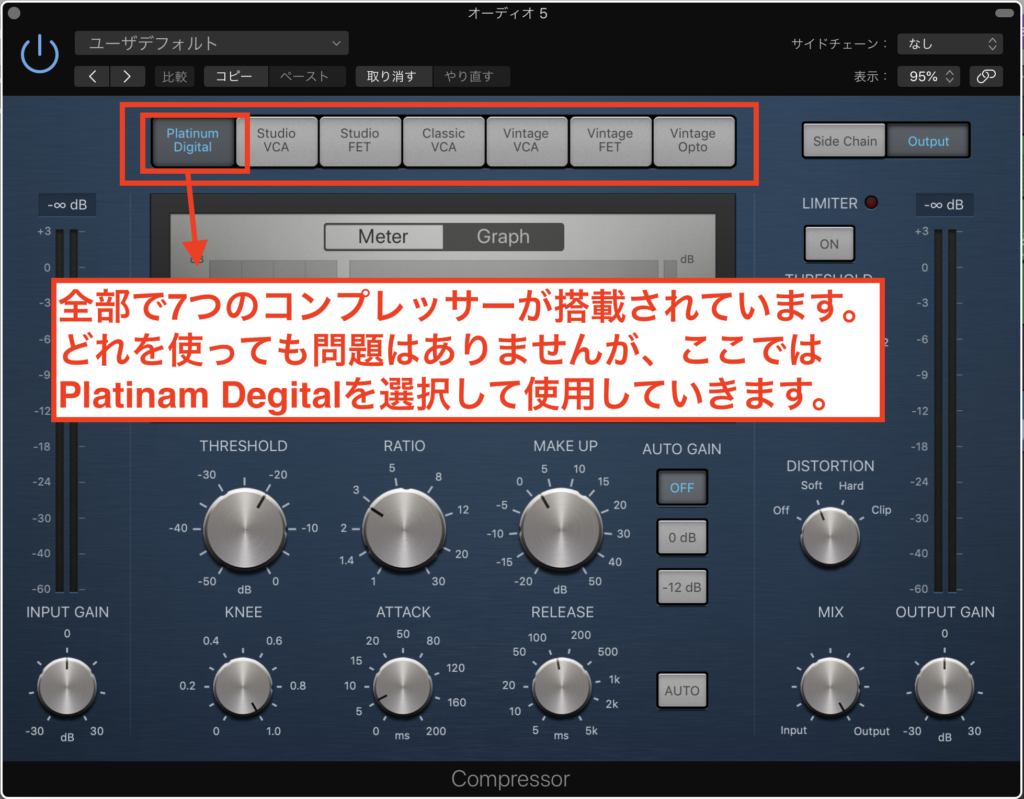
Task: Click the Compressor plug-in name label
Action: (x=510, y=779)
